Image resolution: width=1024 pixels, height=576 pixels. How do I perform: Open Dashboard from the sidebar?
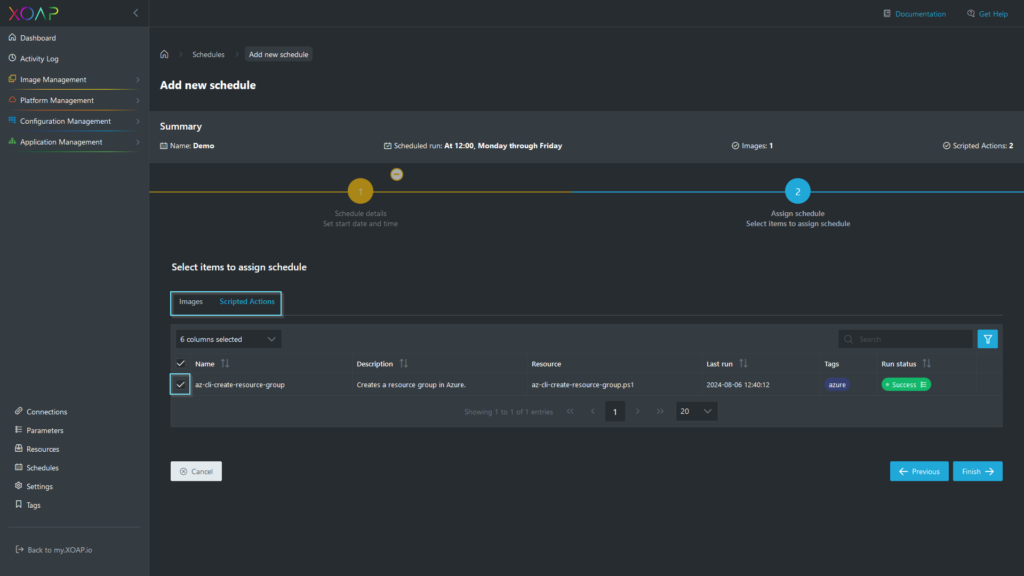pyautogui.click(x=37, y=38)
